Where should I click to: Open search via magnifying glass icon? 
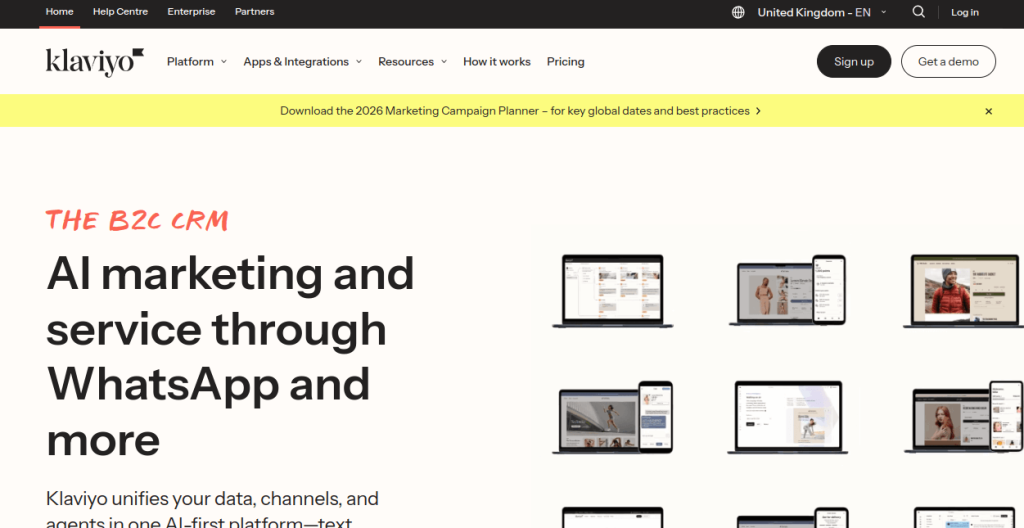tap(918, 12)
